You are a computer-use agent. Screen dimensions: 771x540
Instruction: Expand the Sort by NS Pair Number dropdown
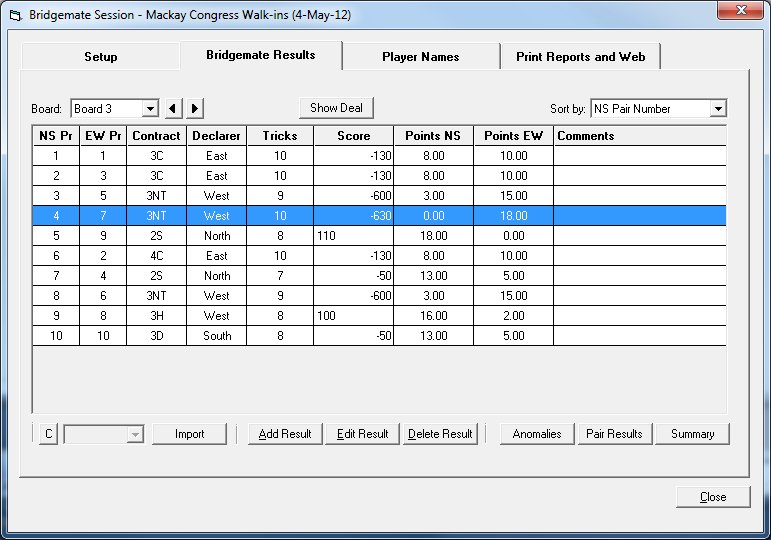(x=718, y=108)
